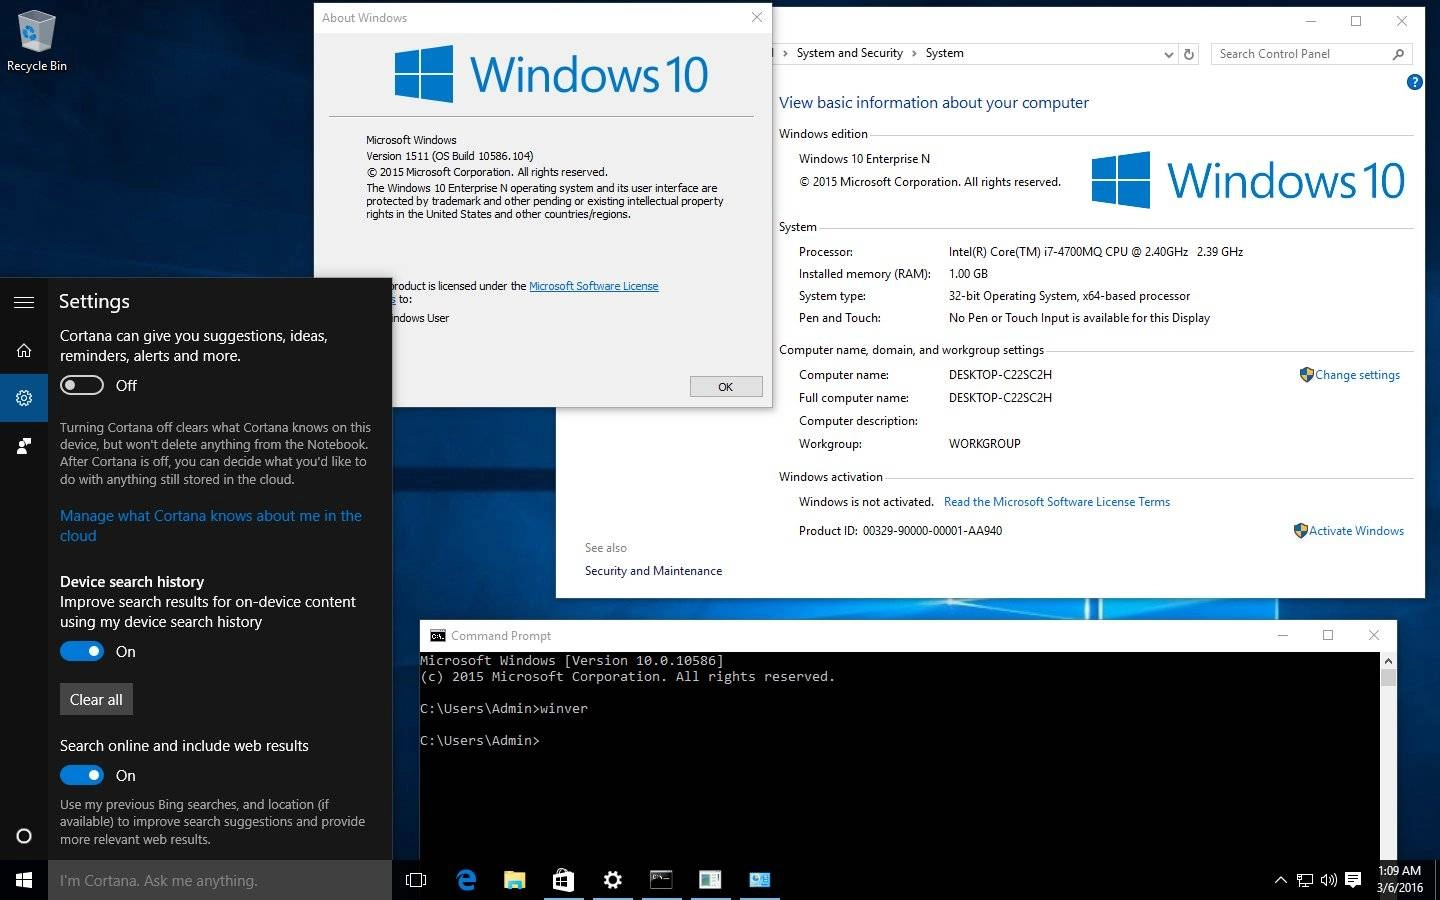
Task: Click OK in About Windows dialog
Action: click(x=726, y=386)
